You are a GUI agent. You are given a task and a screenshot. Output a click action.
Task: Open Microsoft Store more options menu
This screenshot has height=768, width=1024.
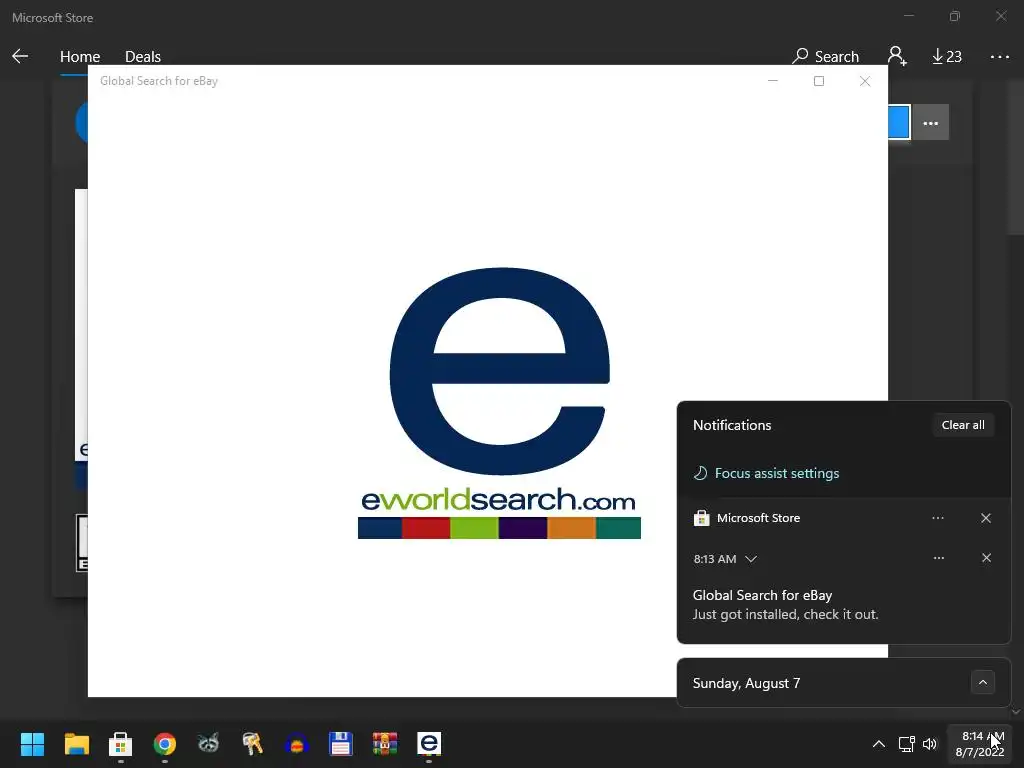click(999, 57)
